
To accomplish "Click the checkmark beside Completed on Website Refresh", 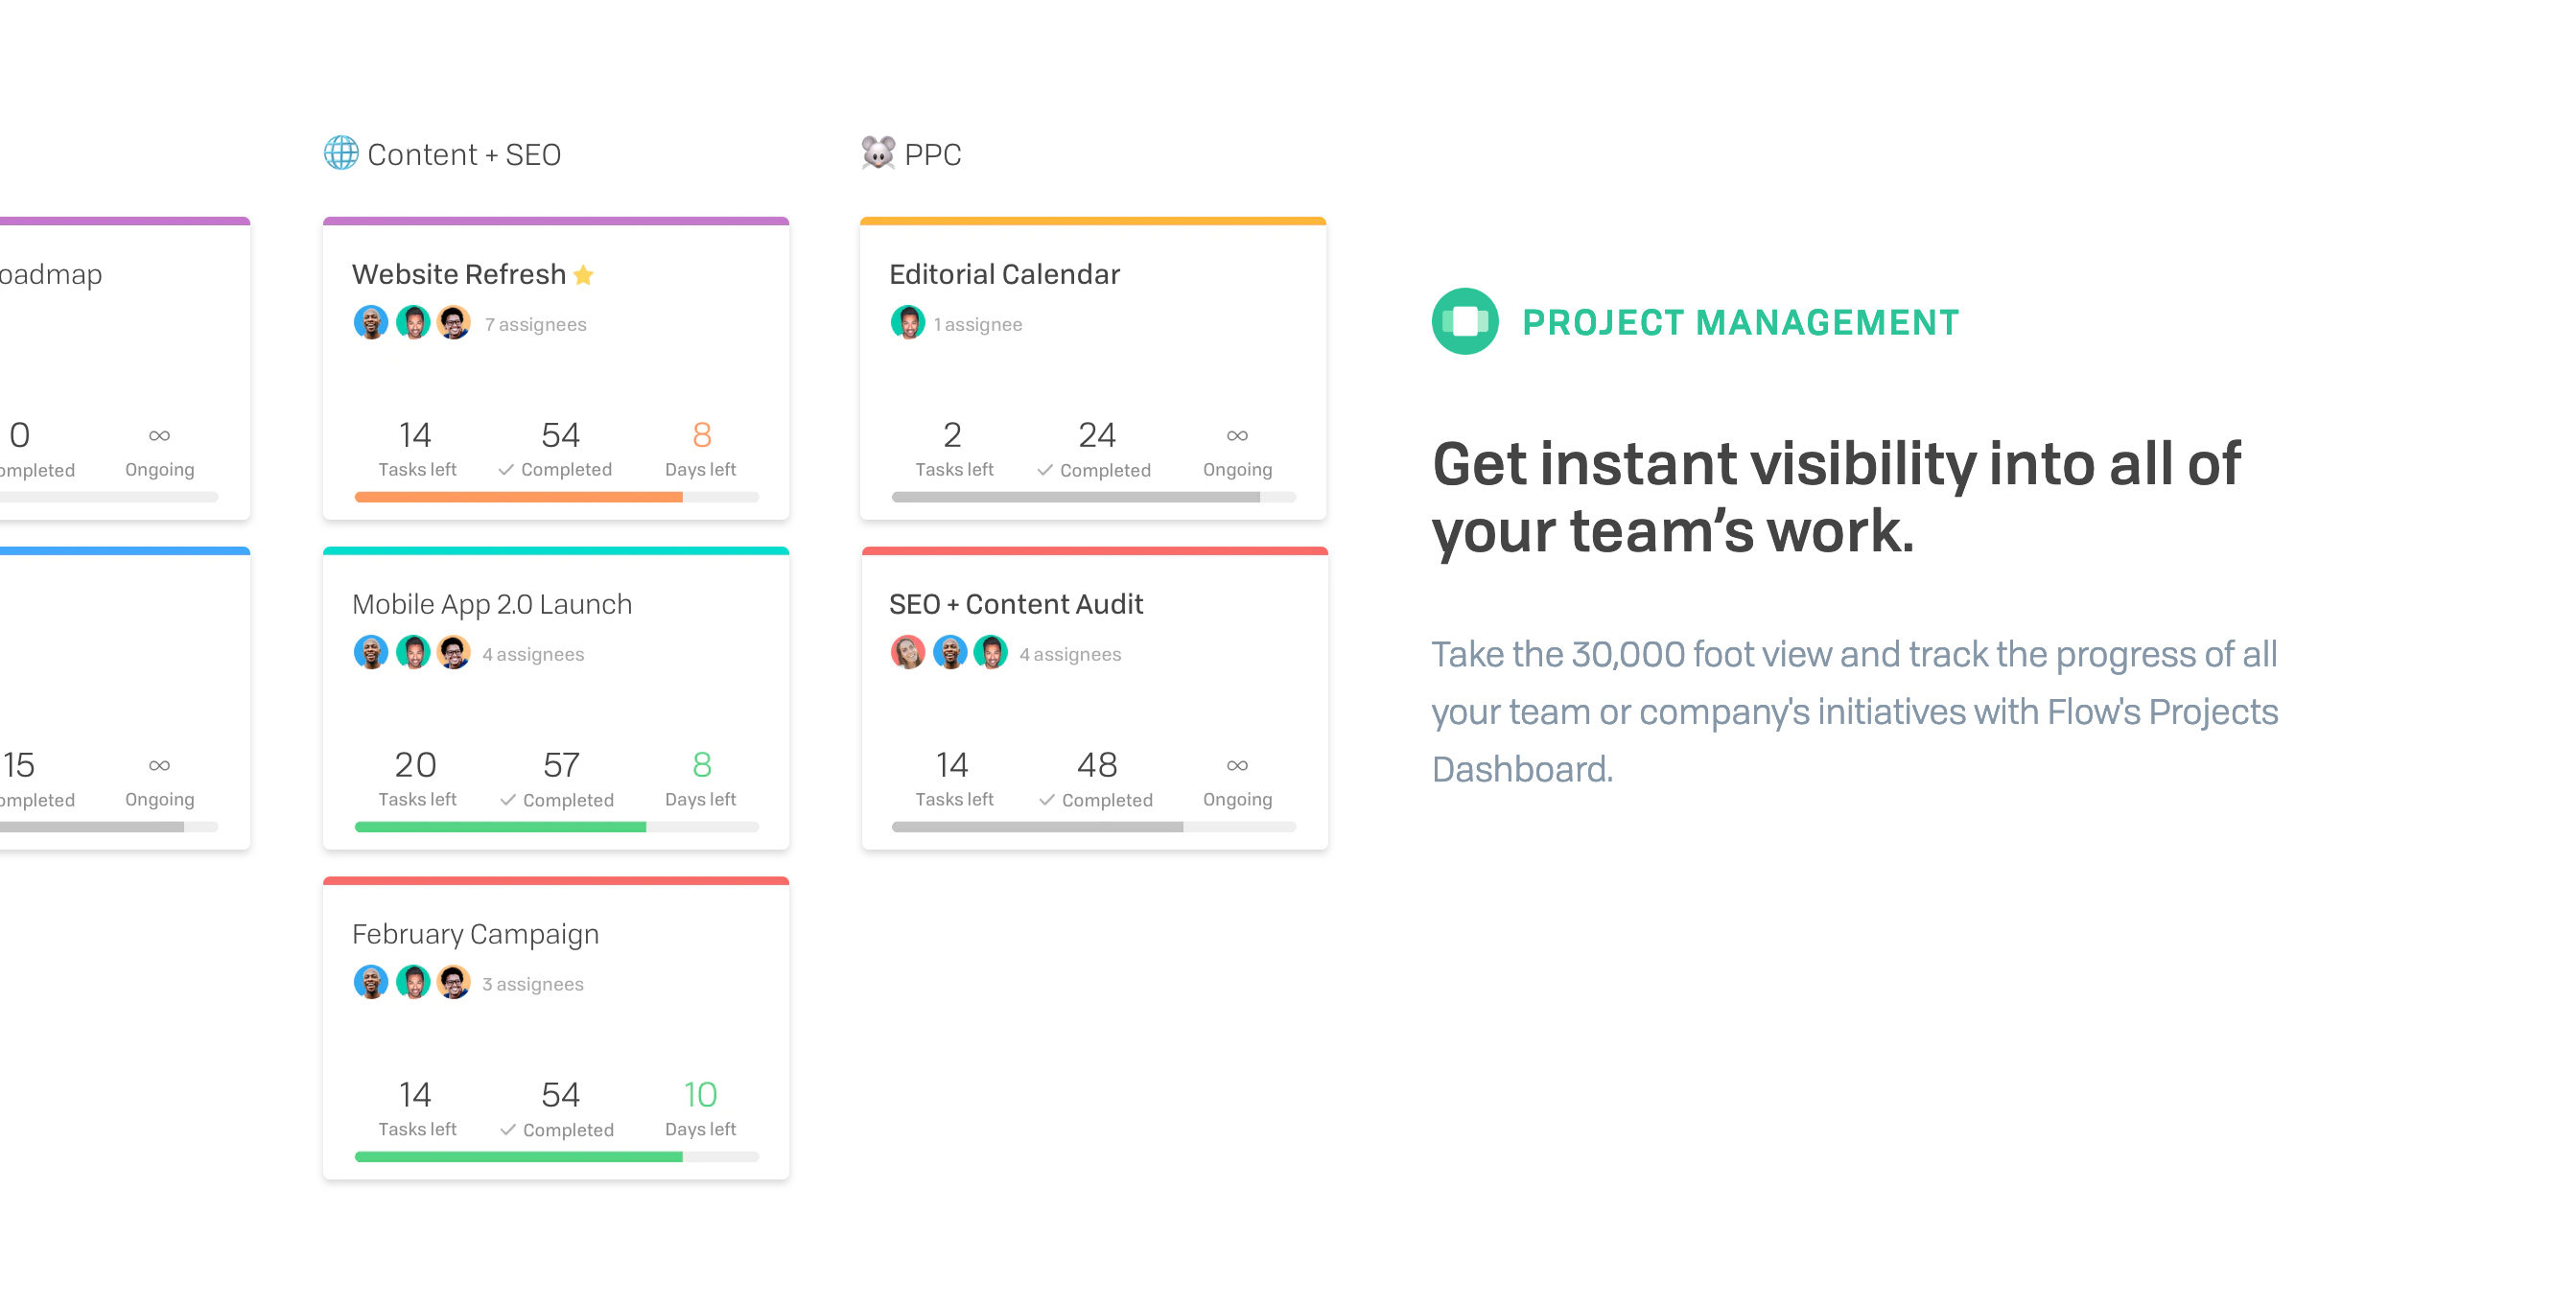I will [506, 470].
